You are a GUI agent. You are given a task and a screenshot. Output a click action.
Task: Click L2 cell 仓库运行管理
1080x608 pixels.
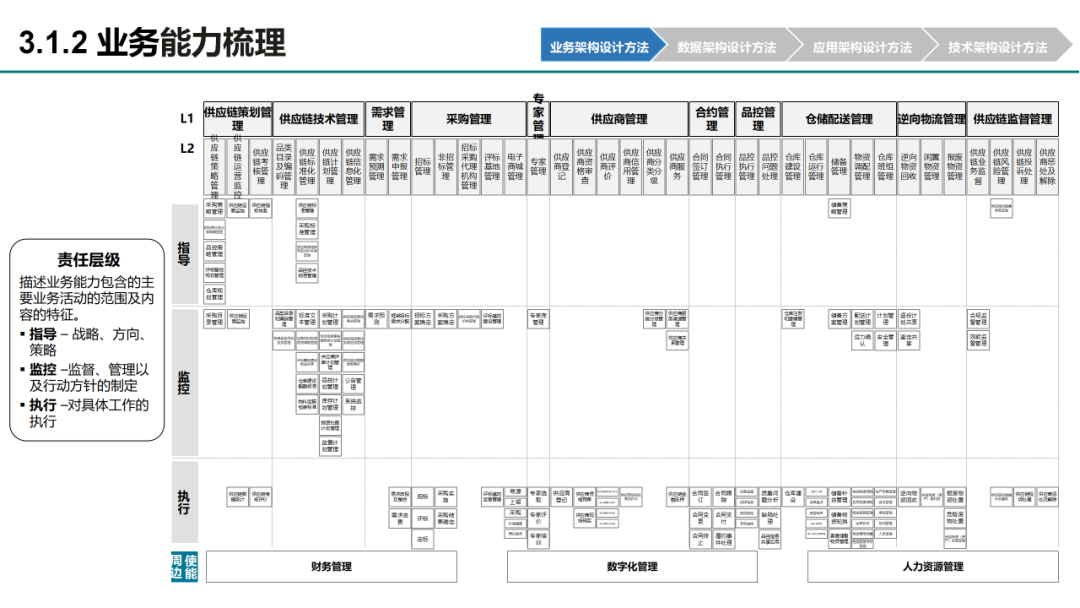(x=816, y=167)
